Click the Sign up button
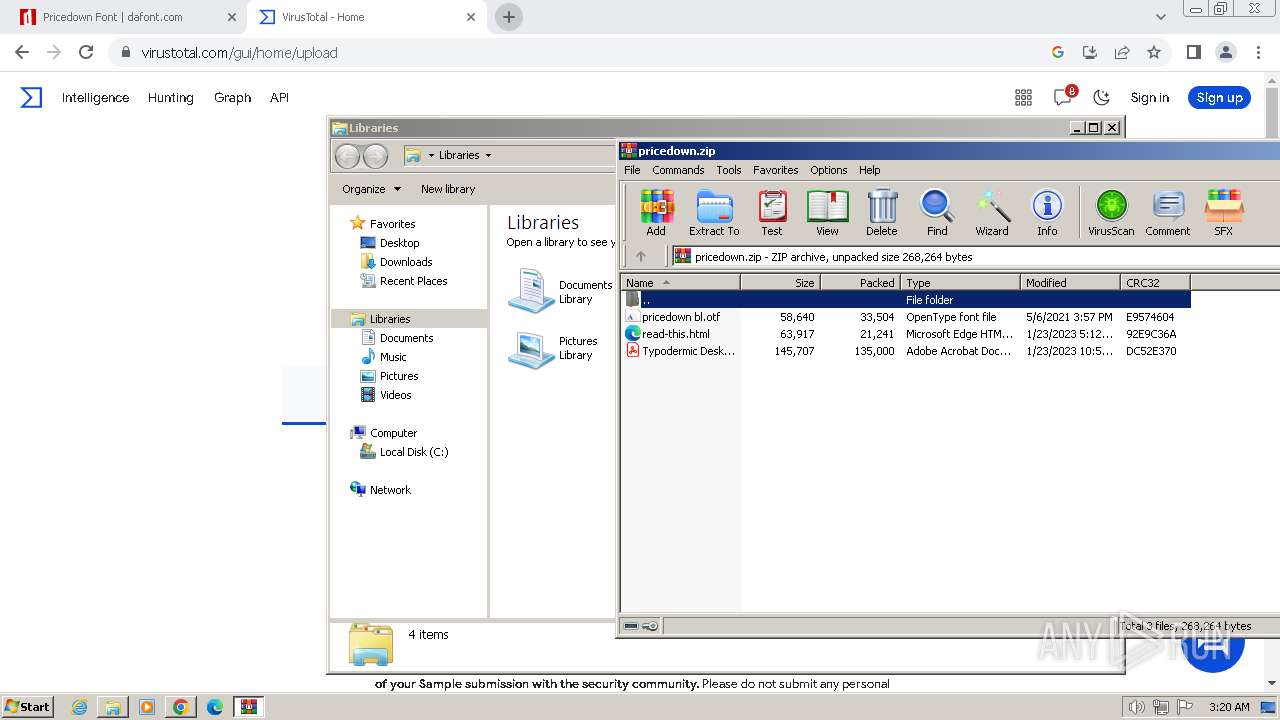Viewport: 1280px width, 720px height. 1219,97
